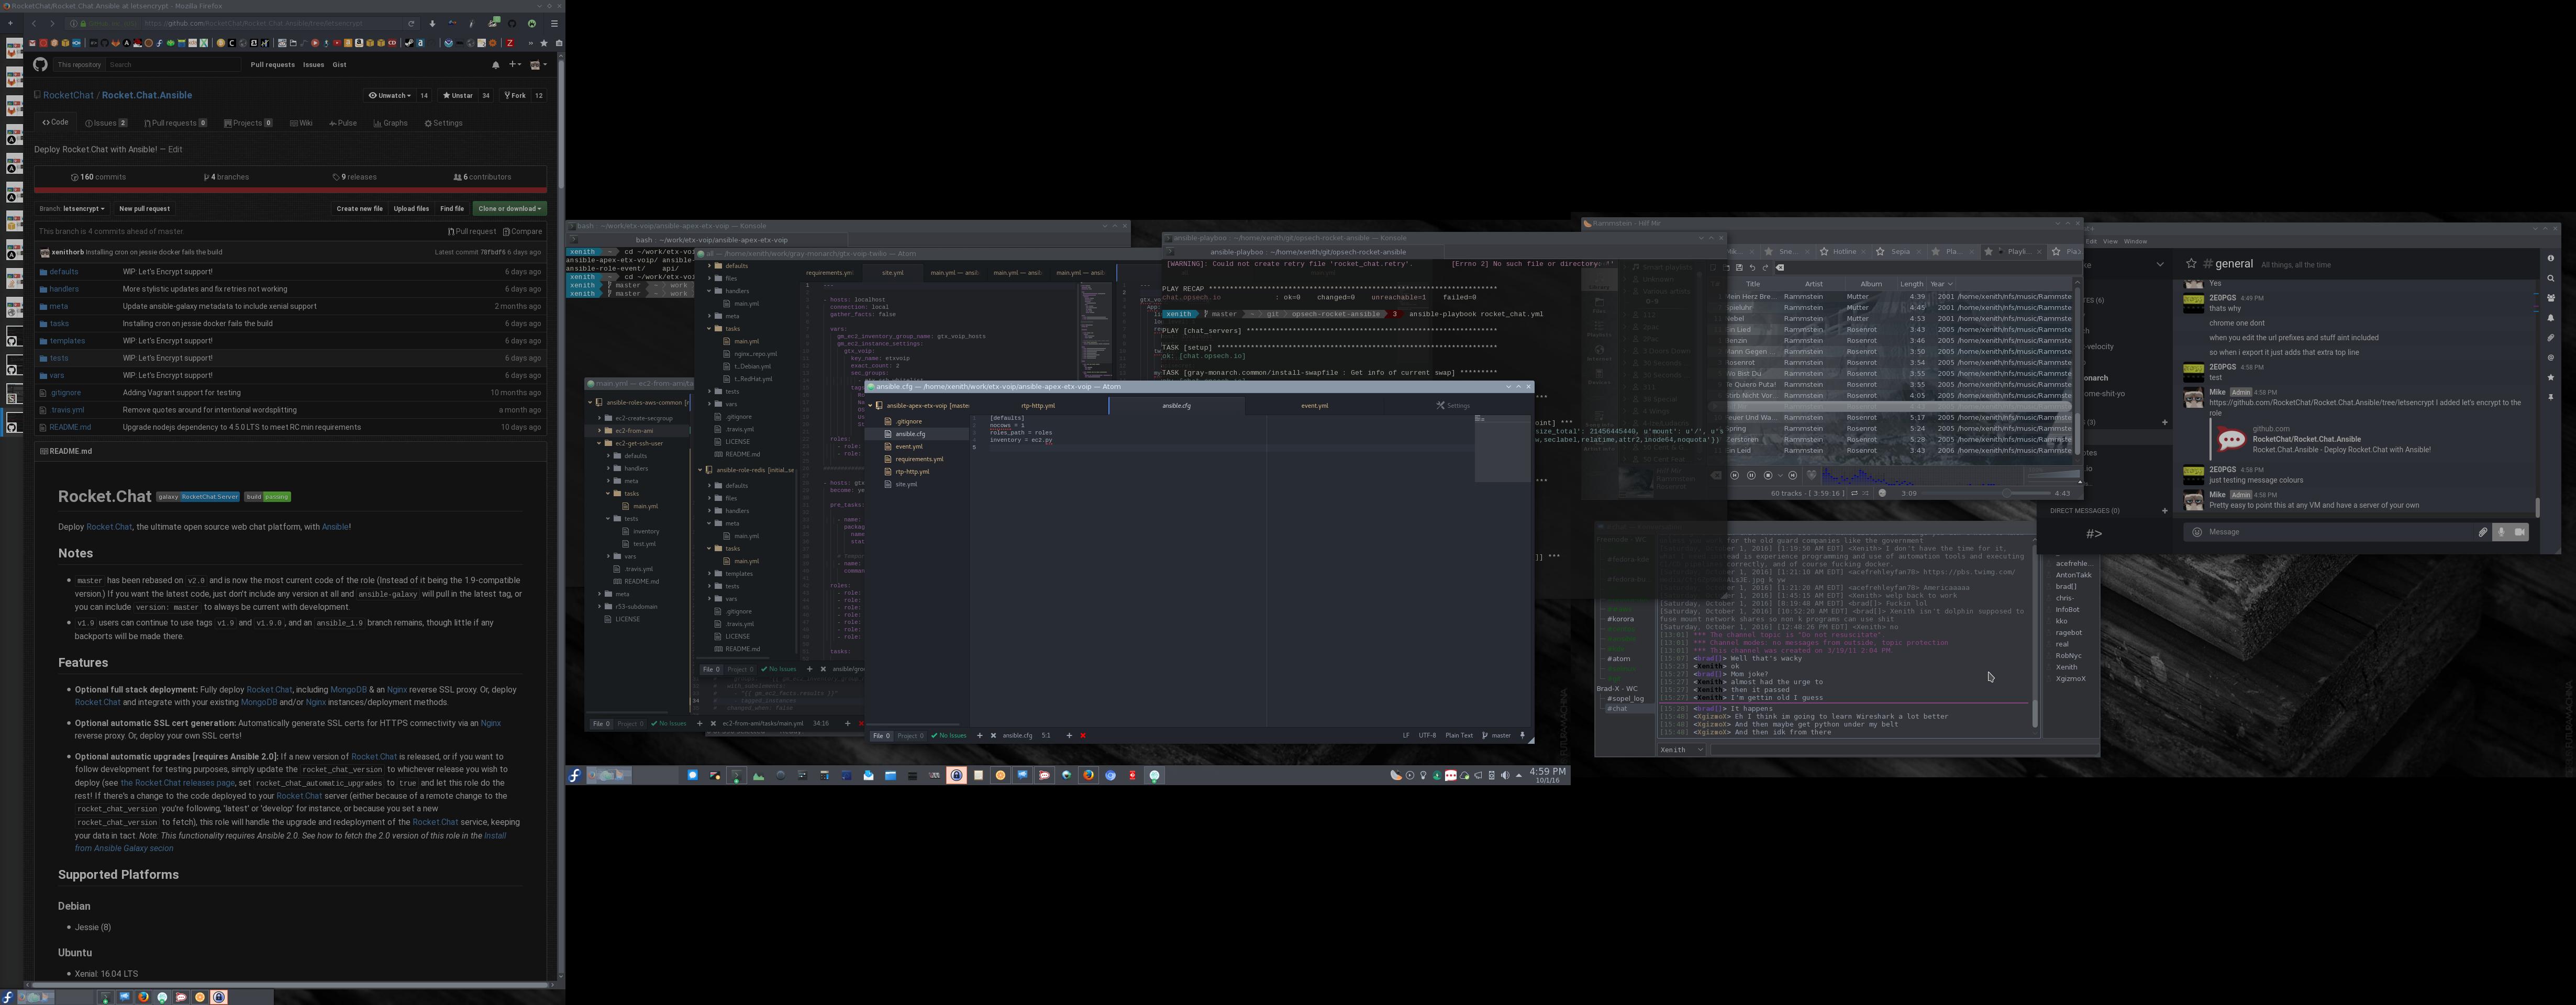Viewport: 2576px width, 1005px height.
Task: Focus the GitHub repository search field
Action: point(173,65)
